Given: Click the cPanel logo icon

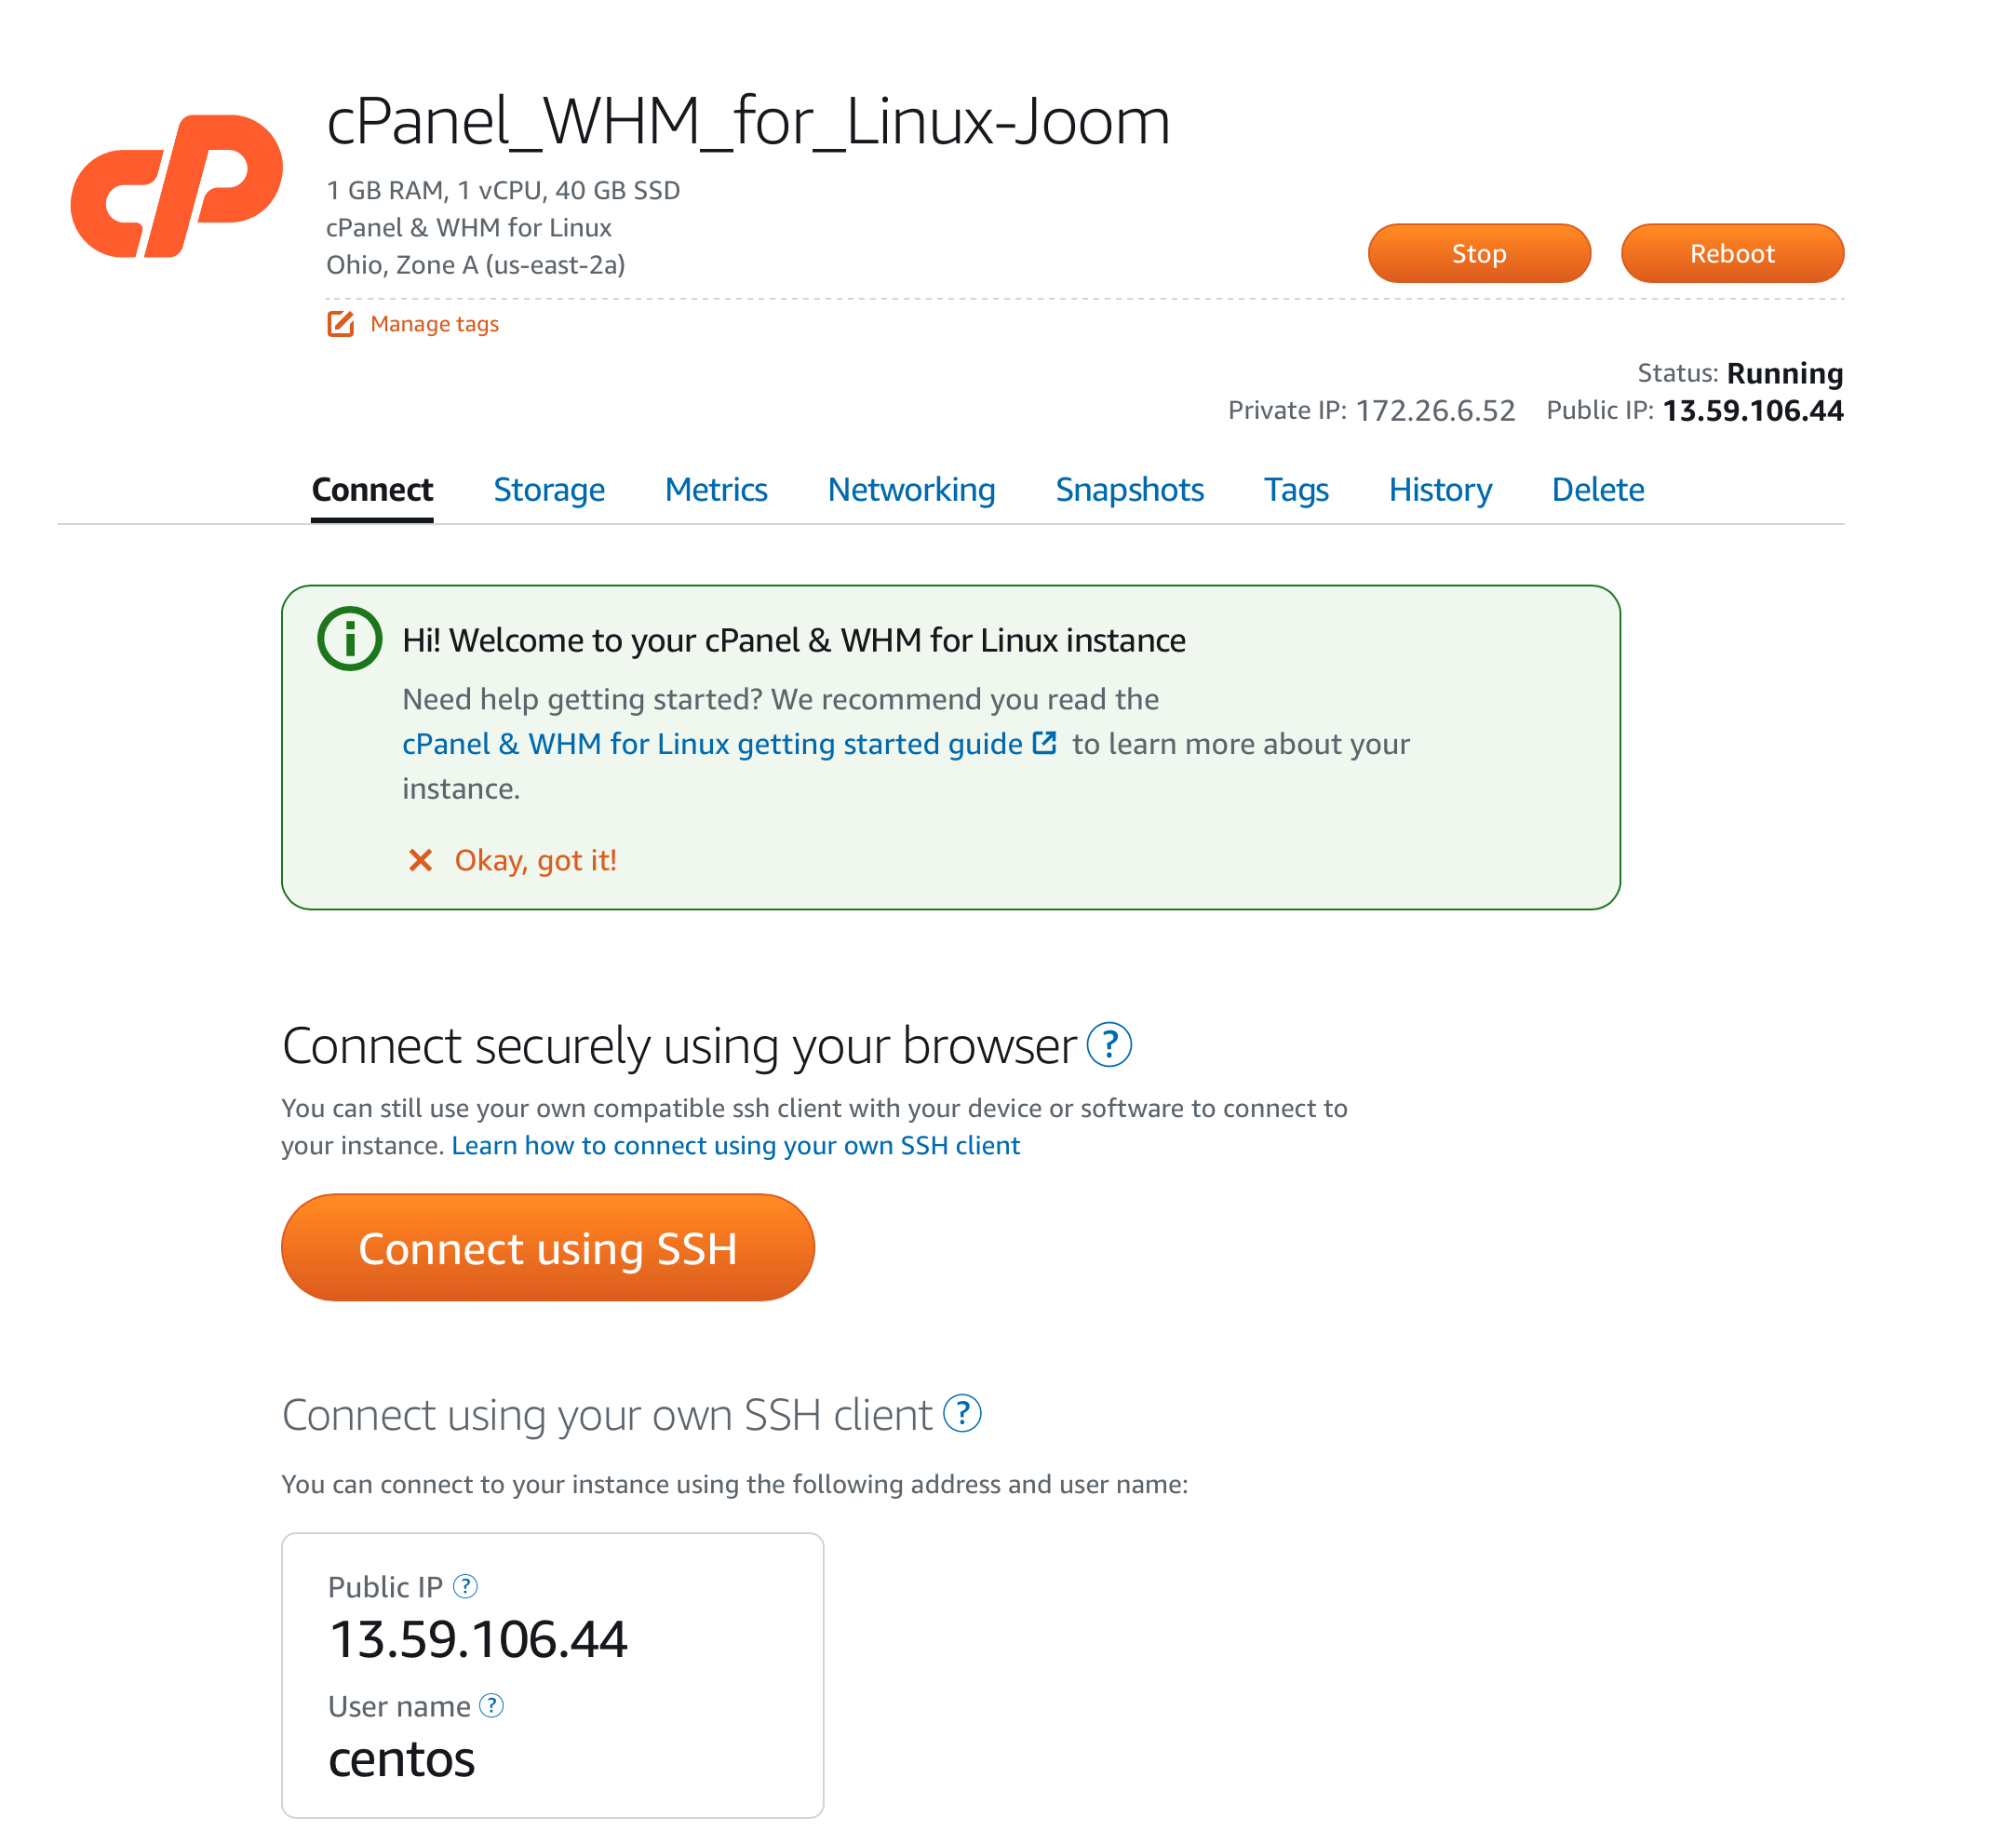Looking at the screenshot, I should pos(177,186).
